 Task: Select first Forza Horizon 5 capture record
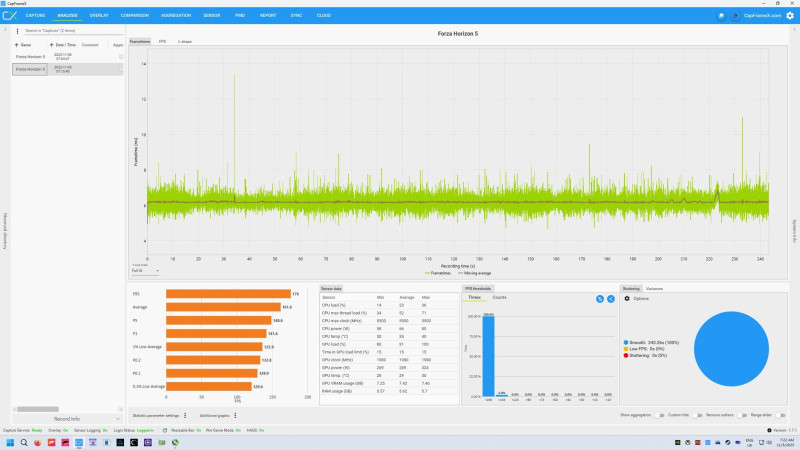point(67,57)
